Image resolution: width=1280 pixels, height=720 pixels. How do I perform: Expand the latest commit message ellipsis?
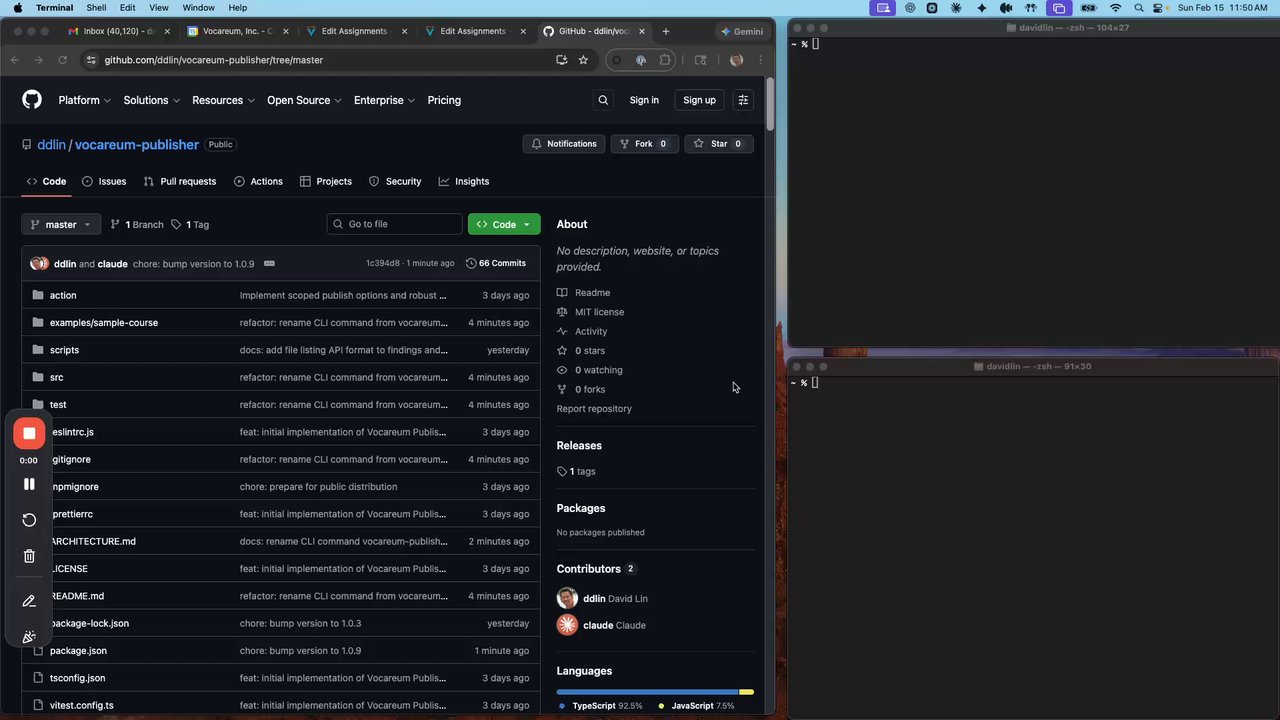coord(269,264)
